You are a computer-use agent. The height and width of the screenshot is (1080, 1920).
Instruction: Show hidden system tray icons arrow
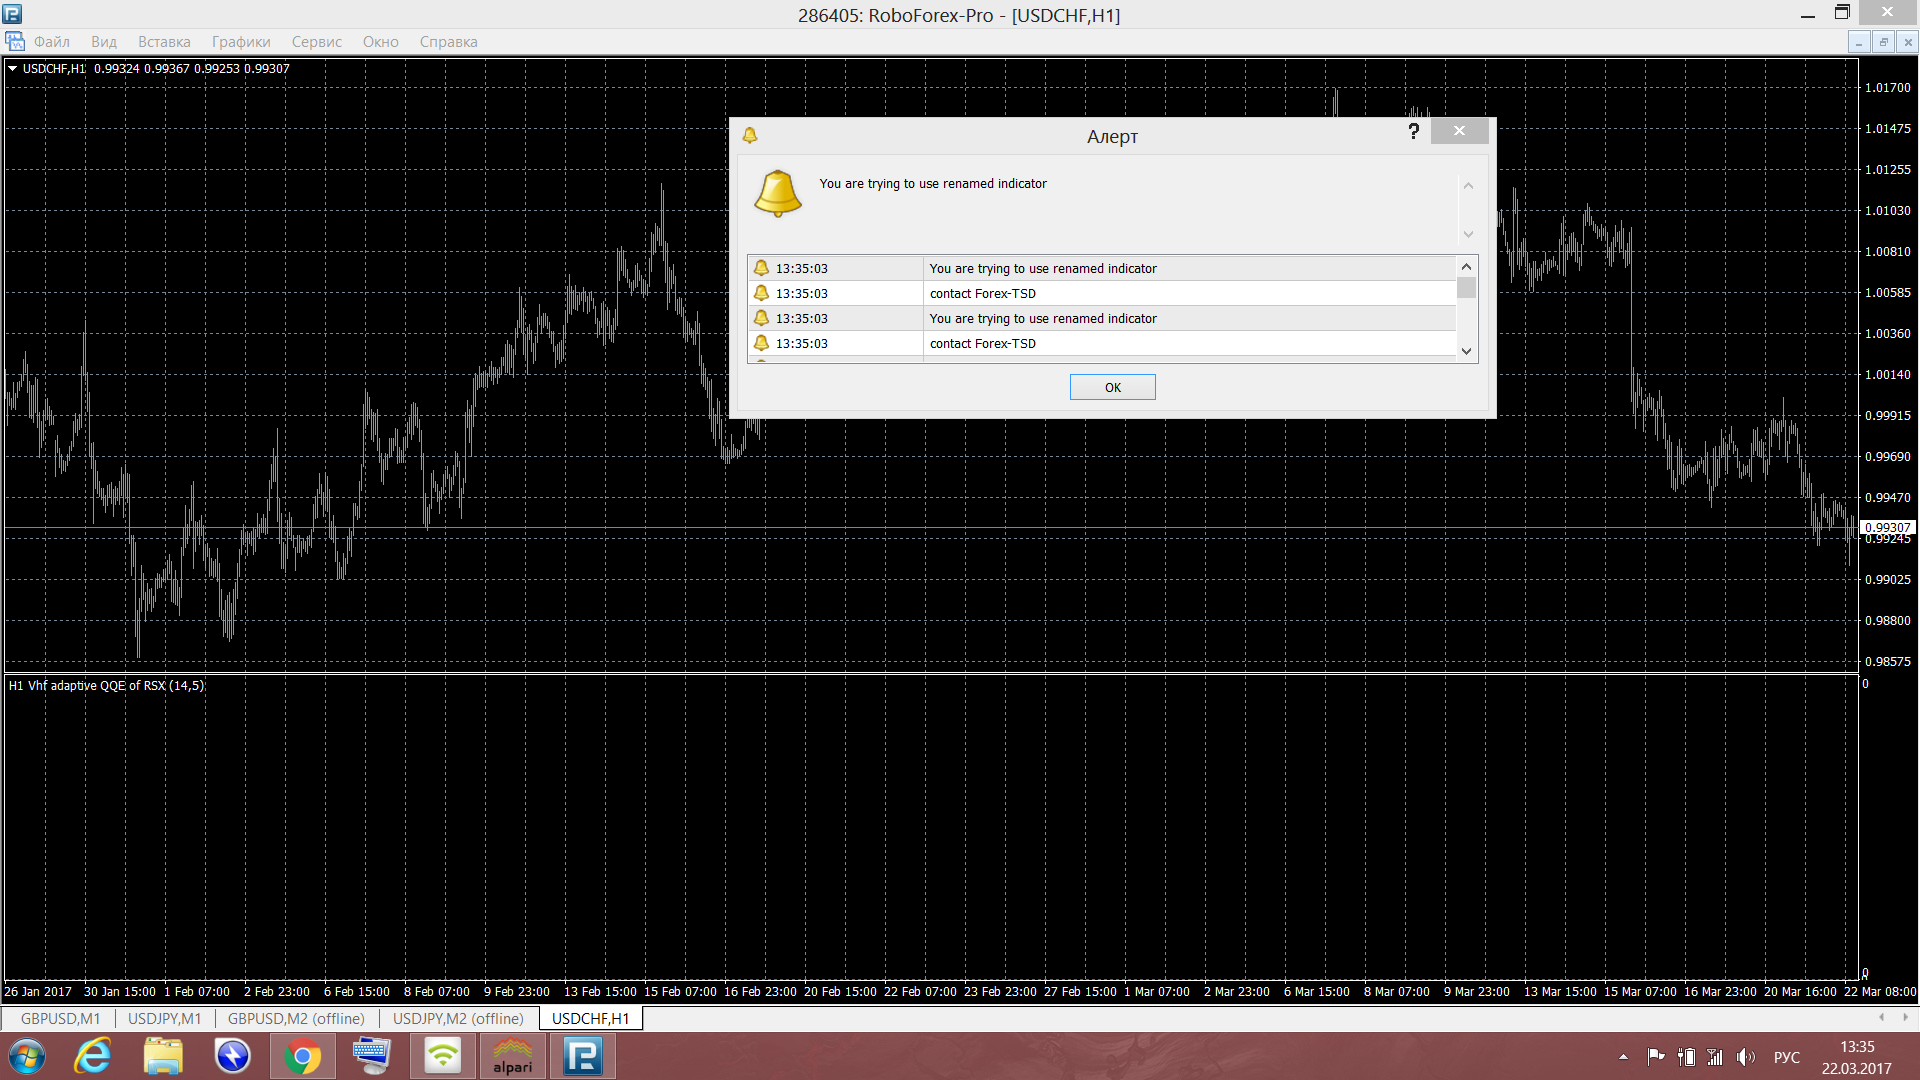click(x=1623, y=1057)
